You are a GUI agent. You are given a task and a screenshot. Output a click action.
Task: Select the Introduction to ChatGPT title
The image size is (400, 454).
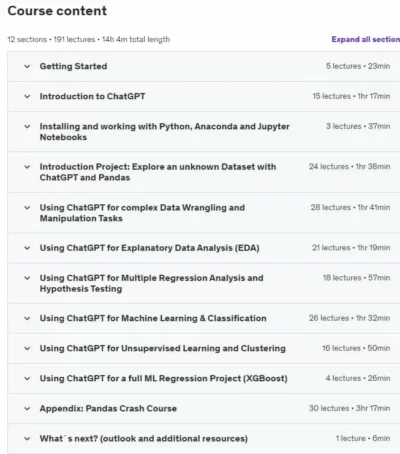tap(92, 96)
